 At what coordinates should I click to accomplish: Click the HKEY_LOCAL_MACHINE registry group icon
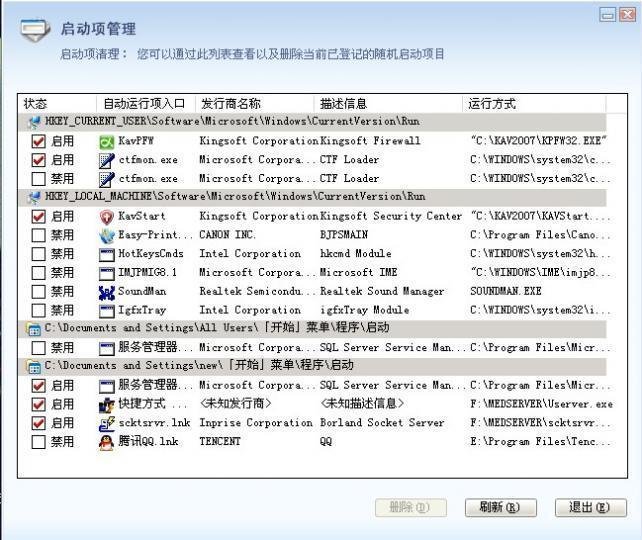point(34,197)
